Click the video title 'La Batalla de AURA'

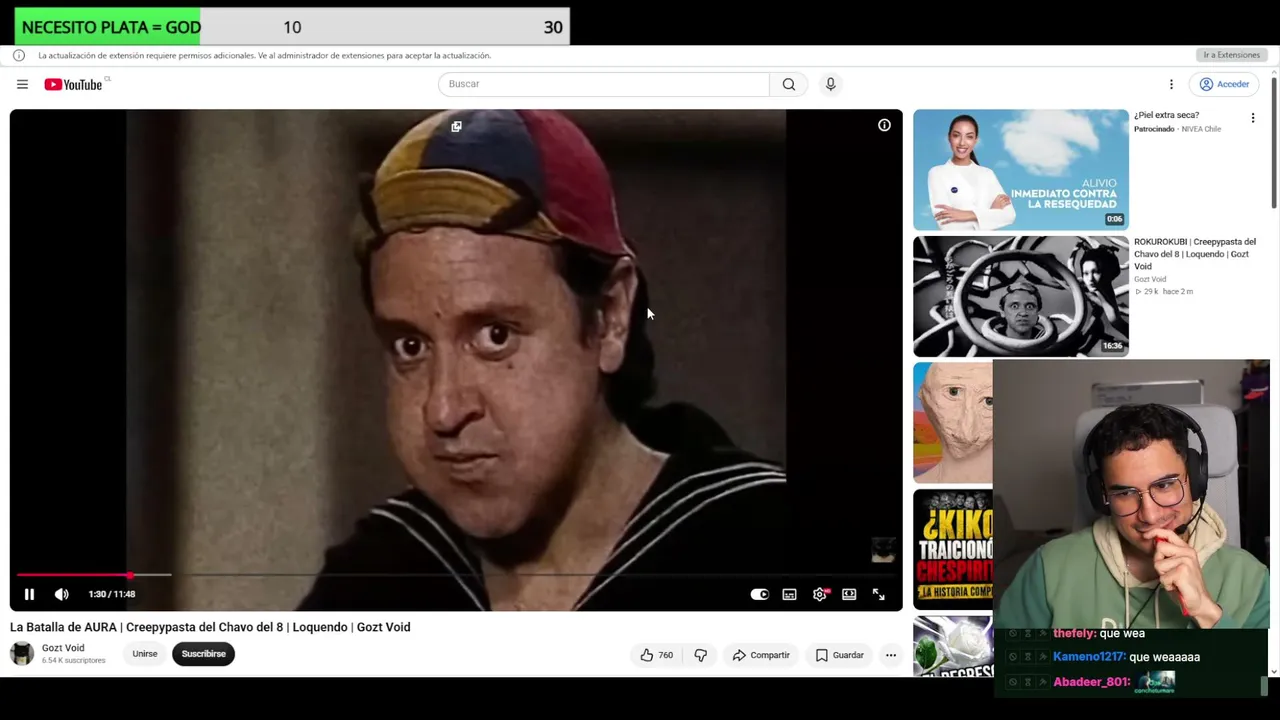pos(210,627)
